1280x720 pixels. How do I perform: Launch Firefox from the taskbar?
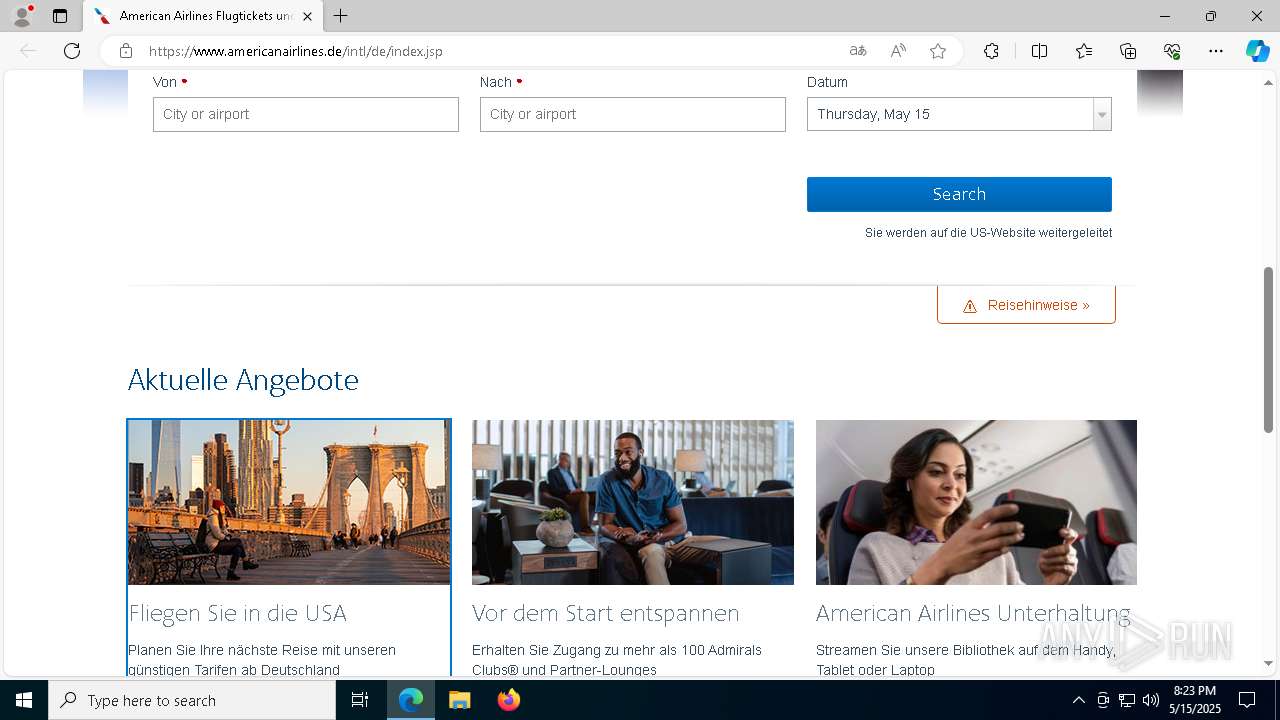pos(509,700)
